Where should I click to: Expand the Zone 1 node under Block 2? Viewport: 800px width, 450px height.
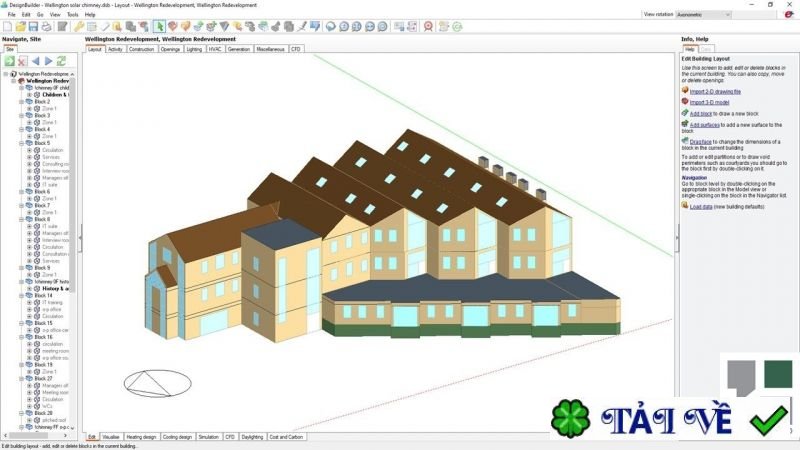29,109
